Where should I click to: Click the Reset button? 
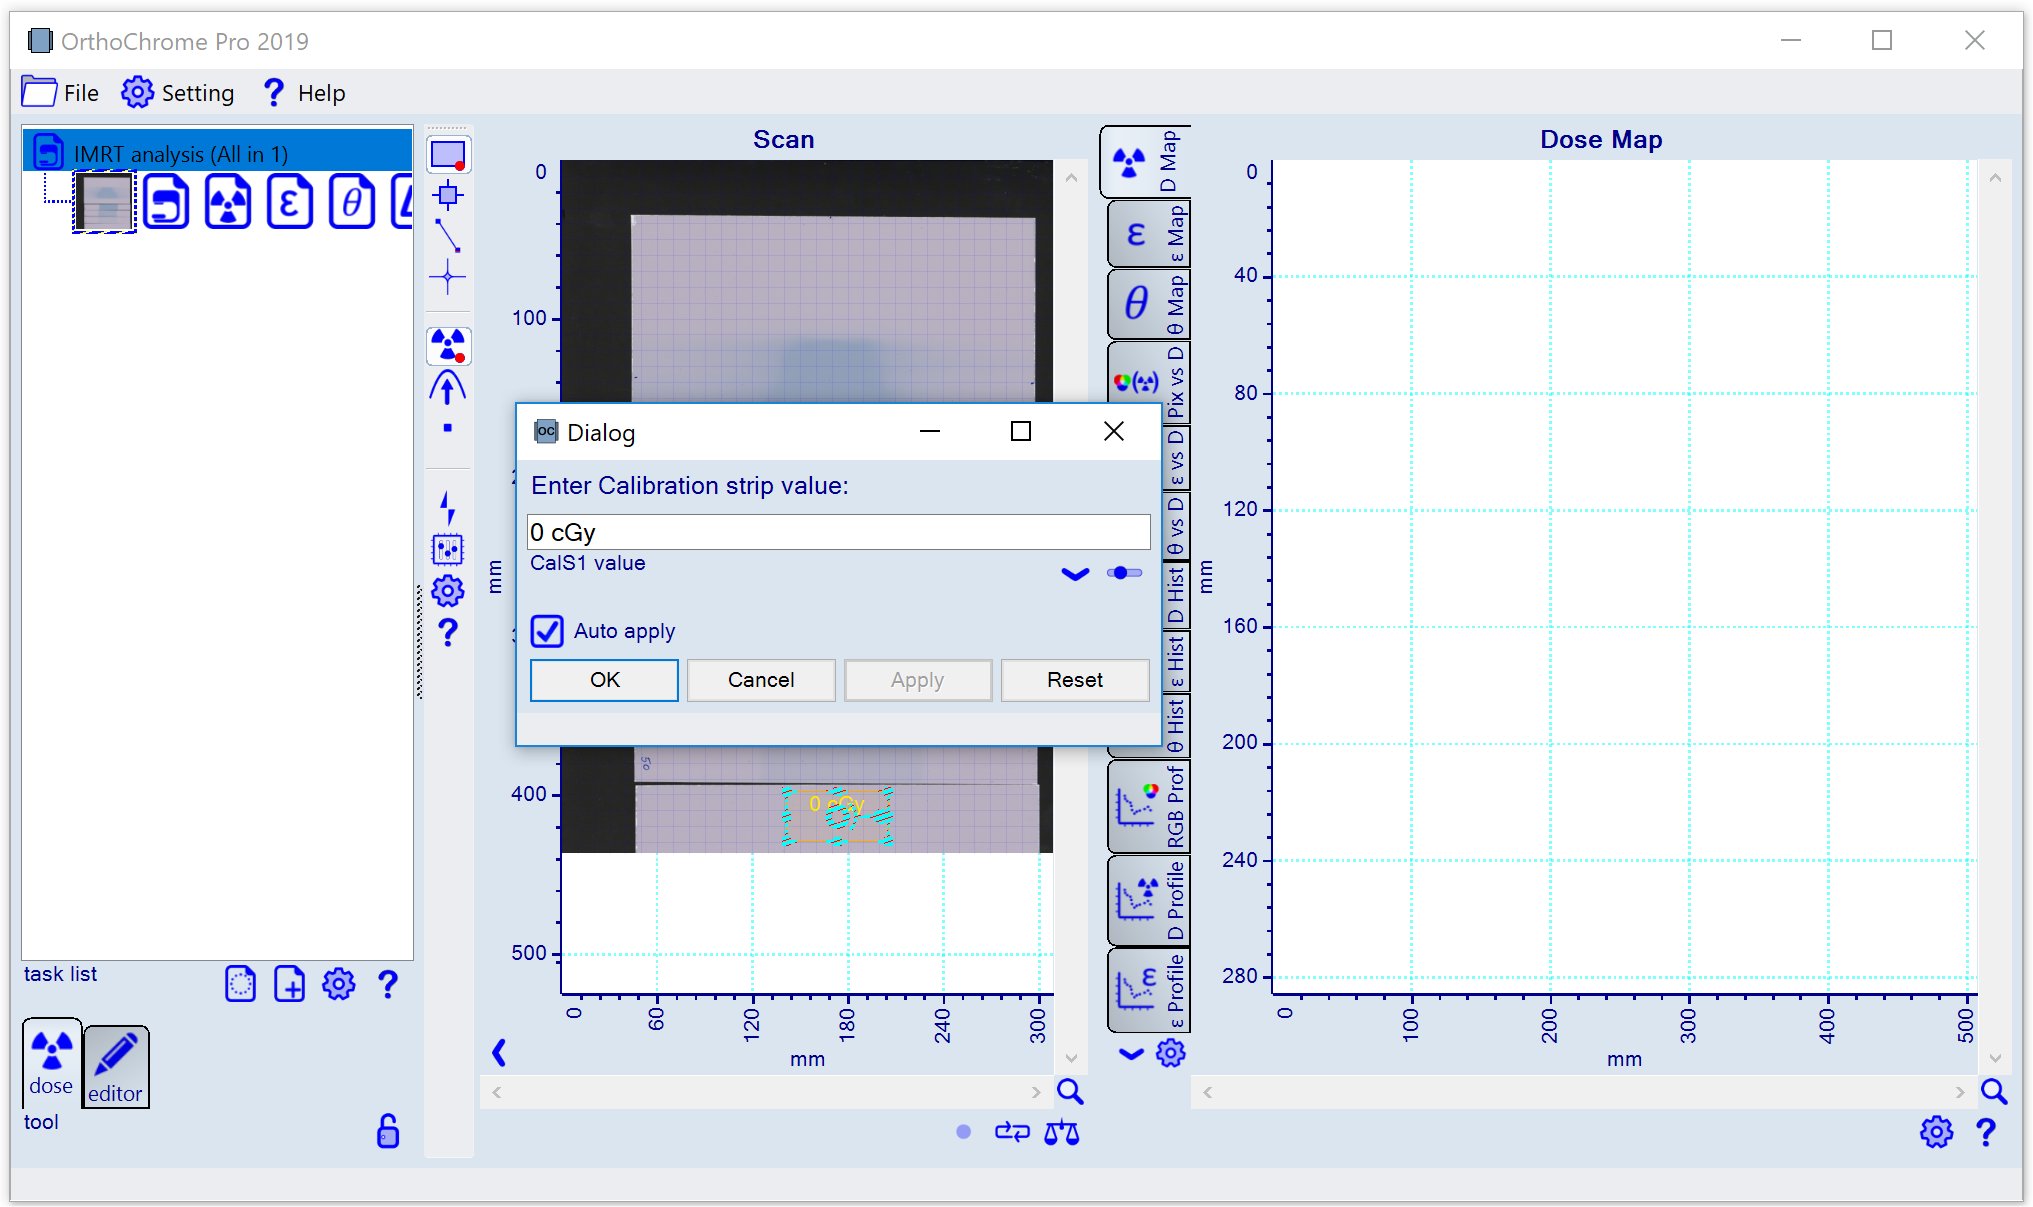pos(1074,680)
